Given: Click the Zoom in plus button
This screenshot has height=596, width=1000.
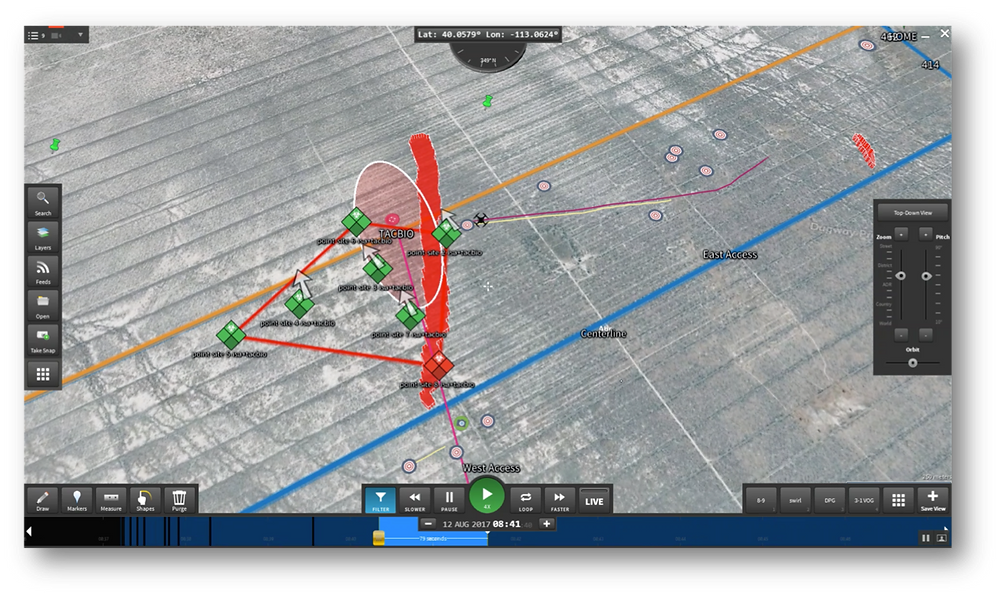Looking at the screenshot, I should pyautogui.click(x=901, y=235).
